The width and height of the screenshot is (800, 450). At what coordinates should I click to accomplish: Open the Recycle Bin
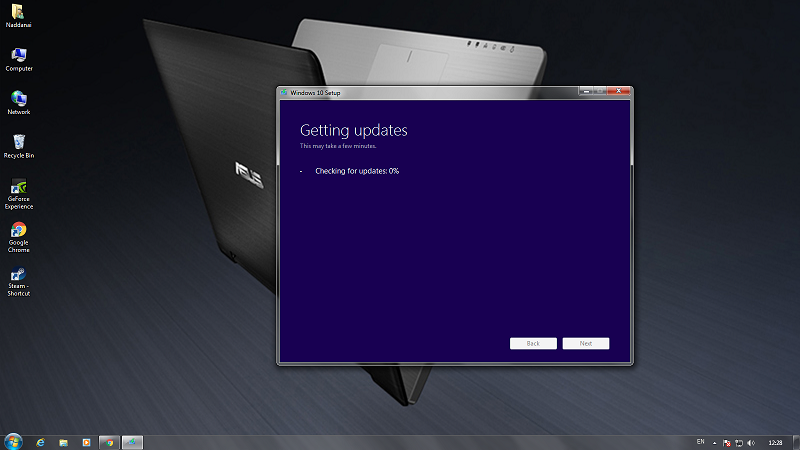[19, 146]
